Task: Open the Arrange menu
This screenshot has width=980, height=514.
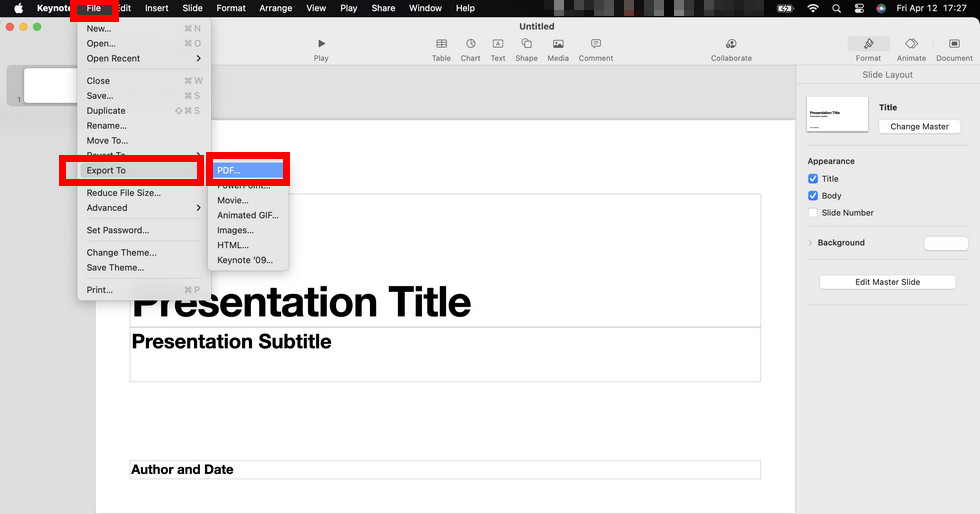Action: [276, 8]
